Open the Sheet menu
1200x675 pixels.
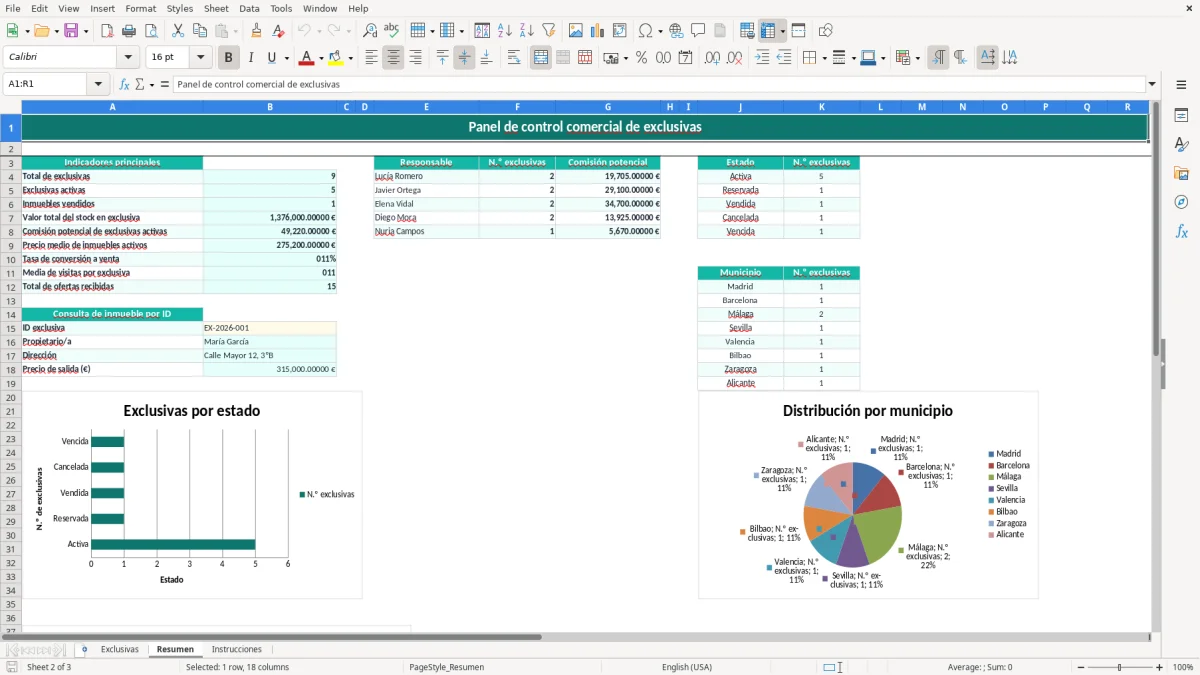216,8
